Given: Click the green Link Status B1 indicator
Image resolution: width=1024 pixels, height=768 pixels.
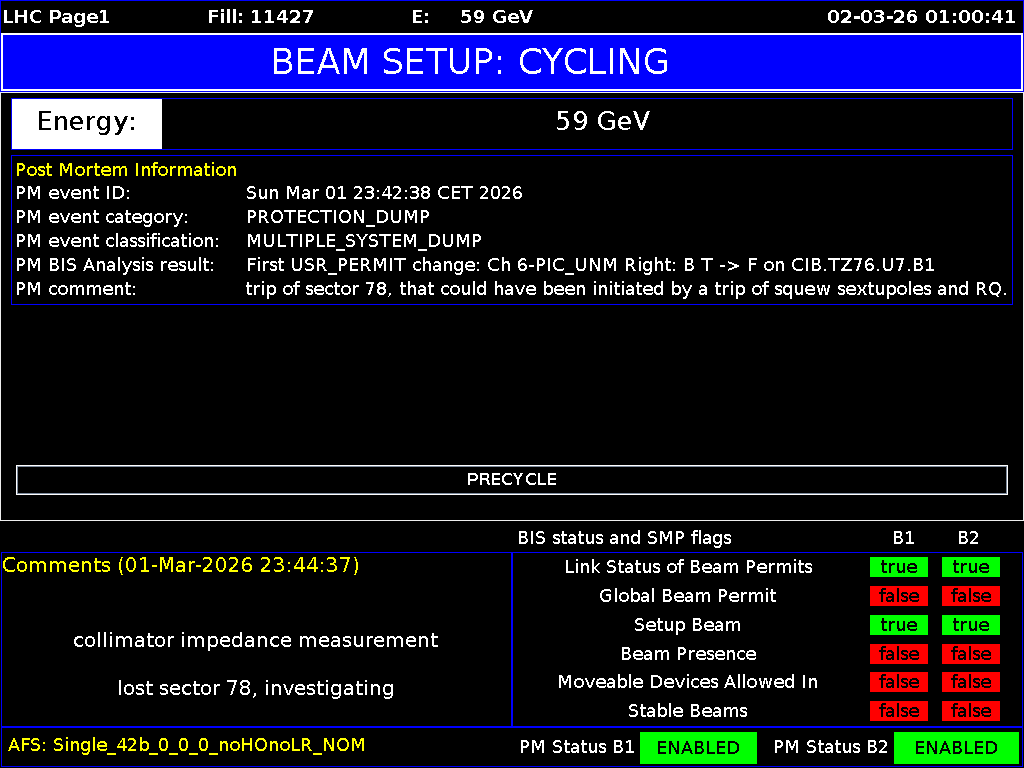Looking at the screenshot, I should [898, 567].
